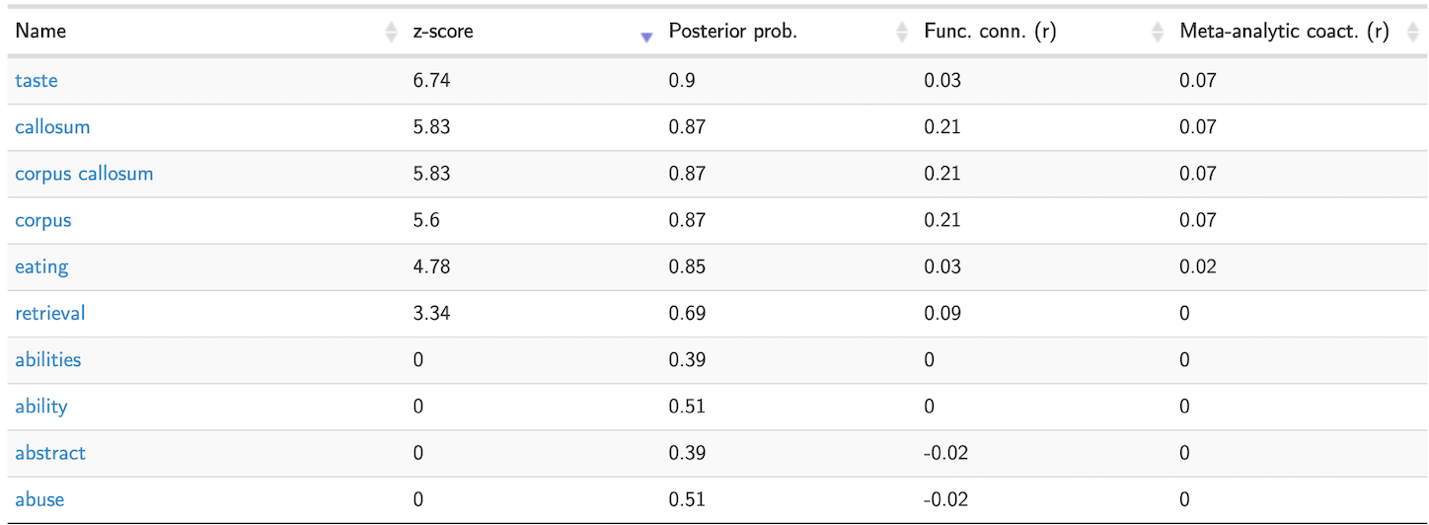Open the abstract term link

point(50,452)
